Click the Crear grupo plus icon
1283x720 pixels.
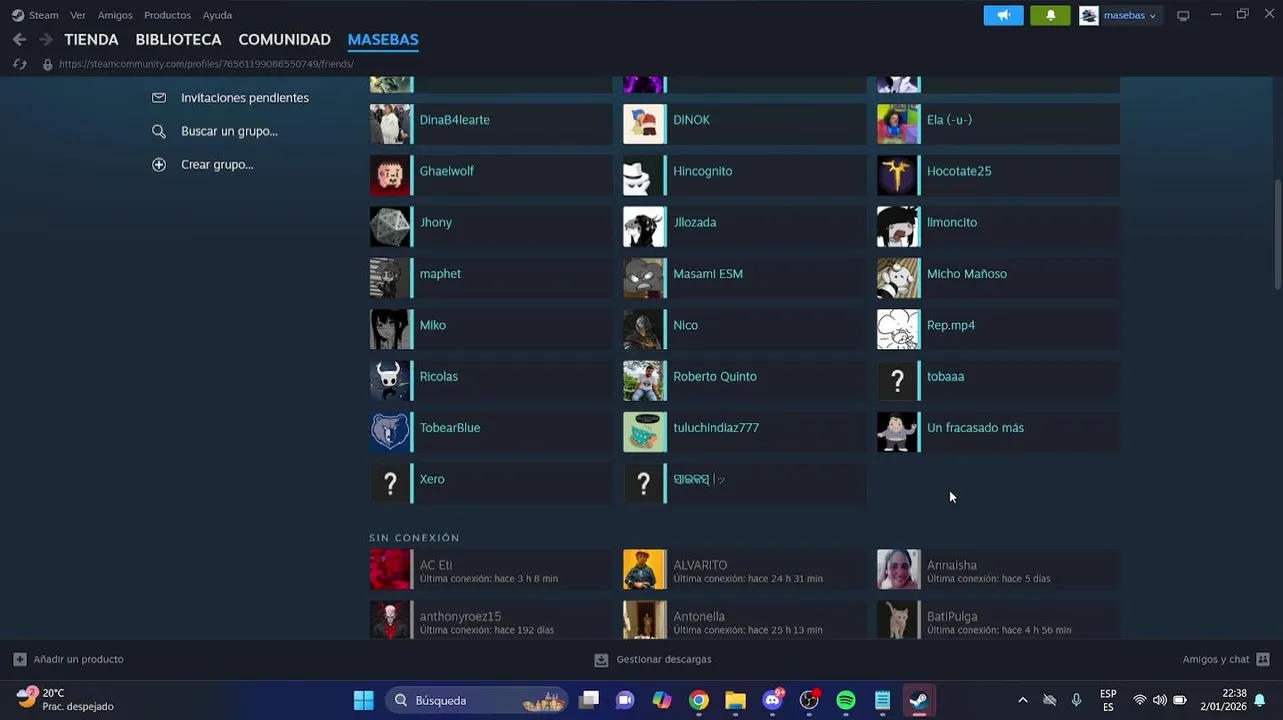(x=159, y=164)
